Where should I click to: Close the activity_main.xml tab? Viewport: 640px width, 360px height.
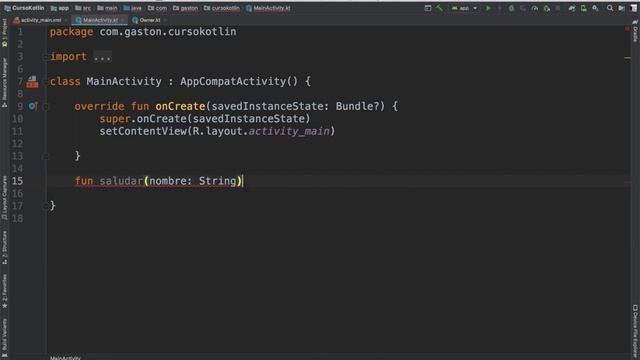[x=66, y=20]
